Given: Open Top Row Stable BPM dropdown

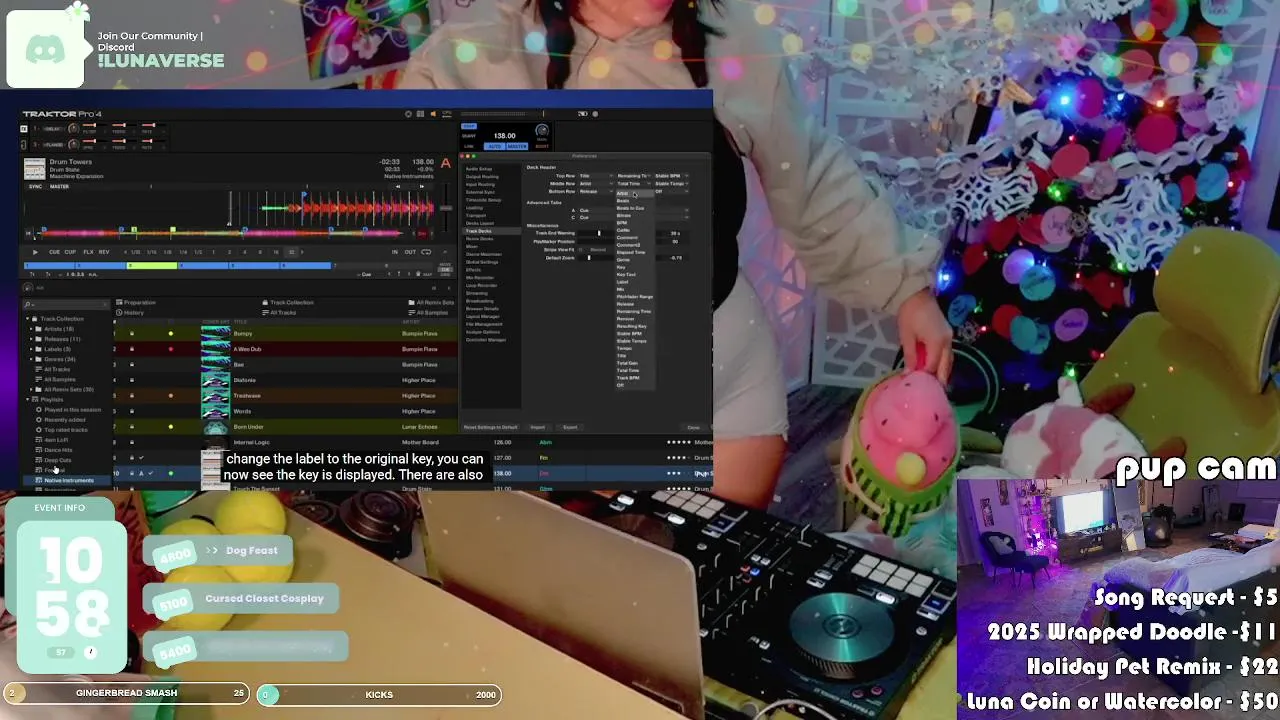Looking at the screenshot, I should pyautogui.click(x=672, y=176).
